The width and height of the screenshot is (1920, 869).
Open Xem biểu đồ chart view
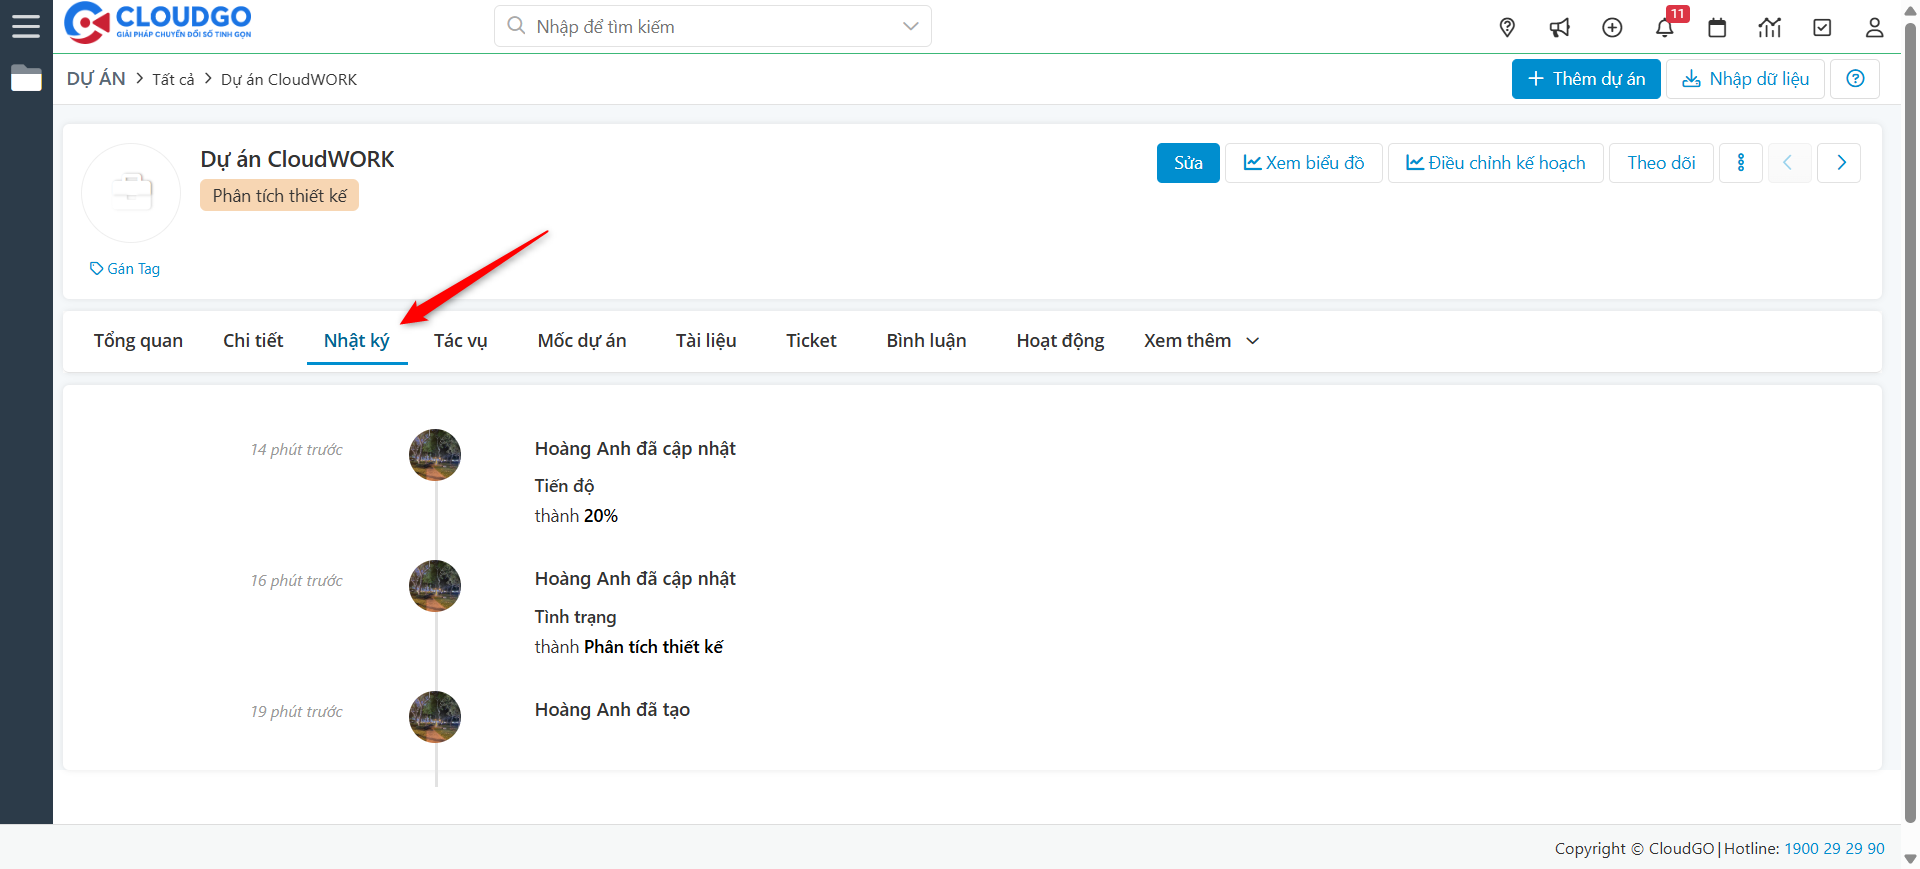(x=1304, y=163)
